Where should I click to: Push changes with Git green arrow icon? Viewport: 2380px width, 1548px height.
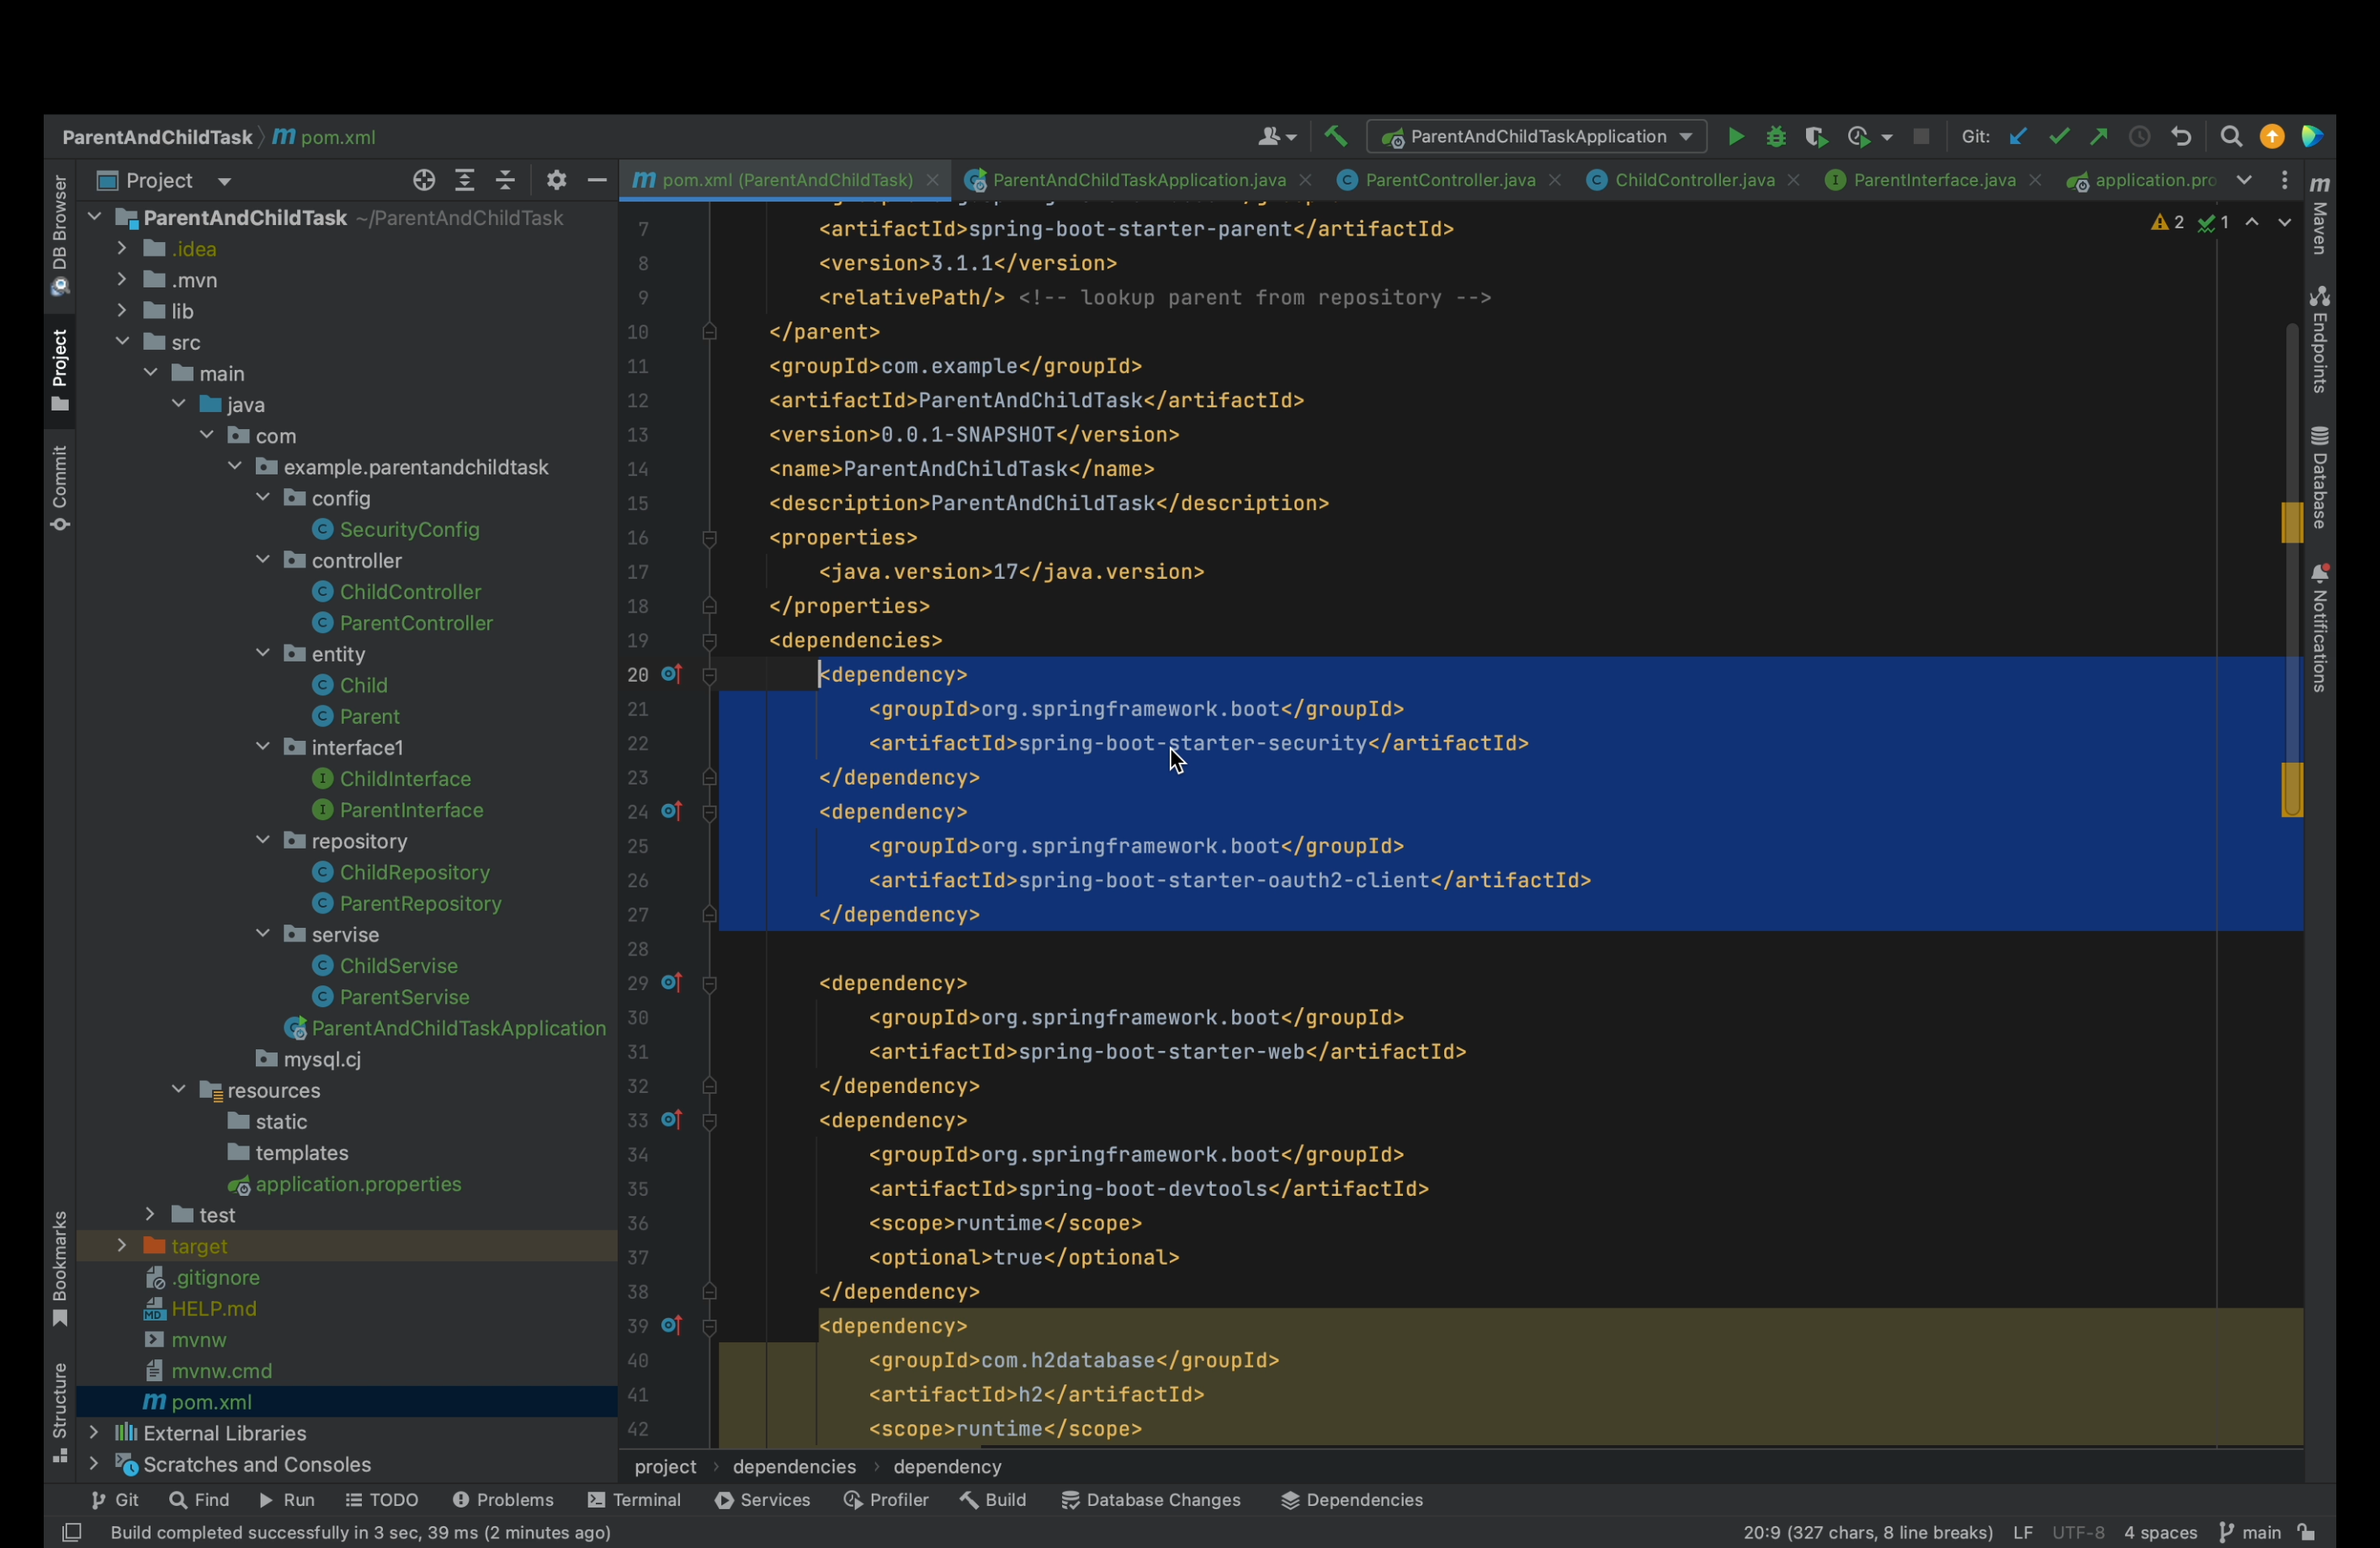point(2099,137)
